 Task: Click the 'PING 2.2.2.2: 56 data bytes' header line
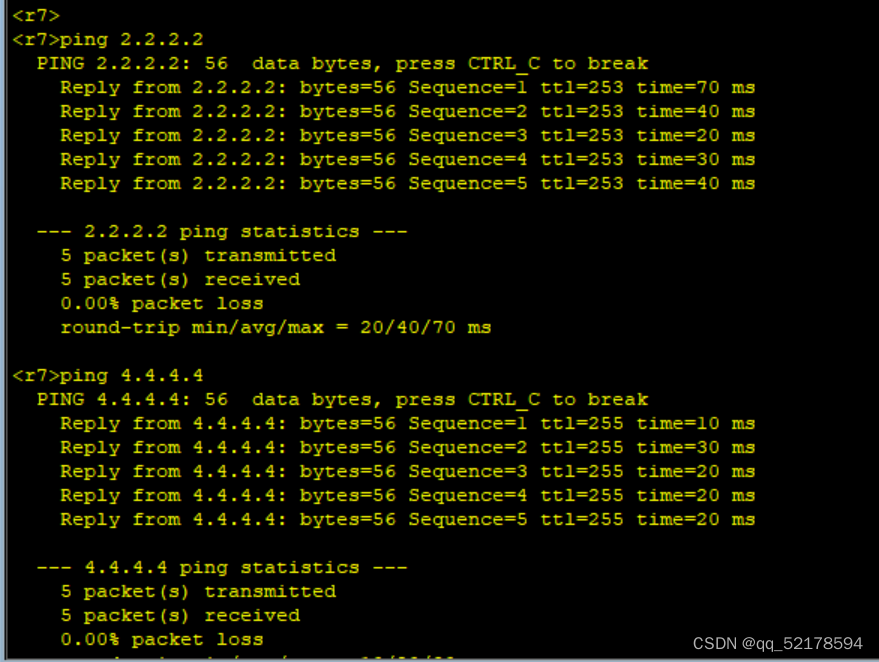point(342,64)
